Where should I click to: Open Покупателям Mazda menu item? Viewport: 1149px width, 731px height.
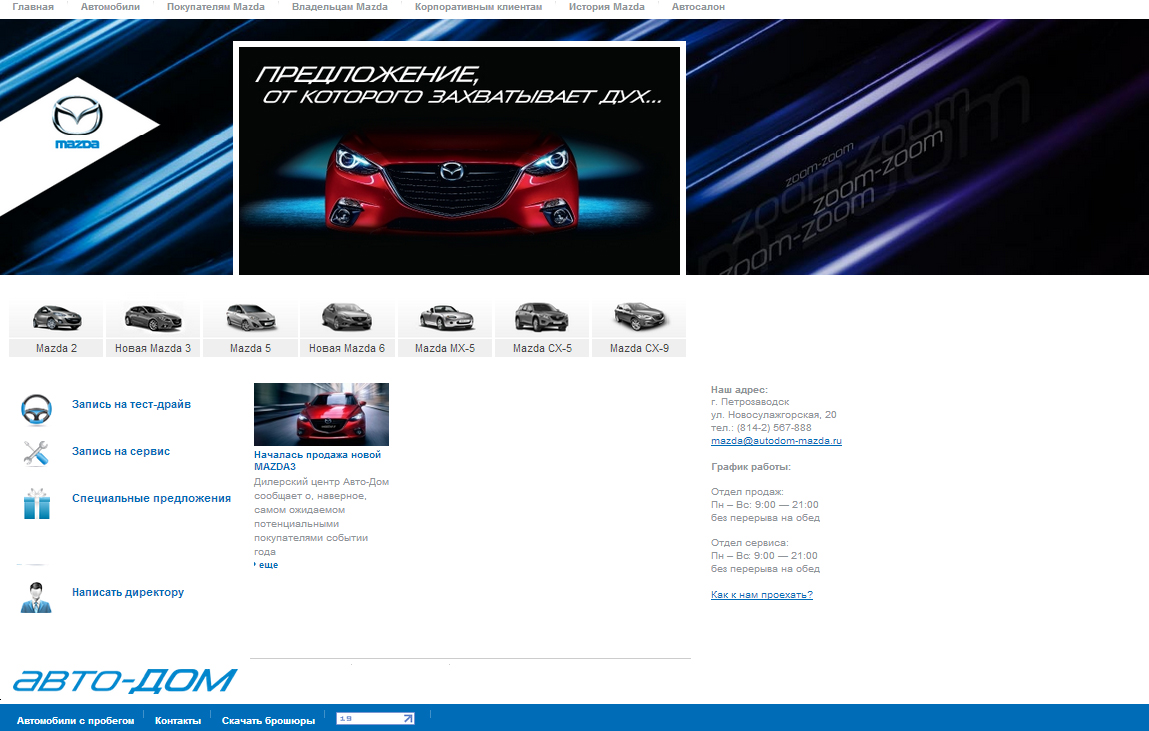pos(215,7)
